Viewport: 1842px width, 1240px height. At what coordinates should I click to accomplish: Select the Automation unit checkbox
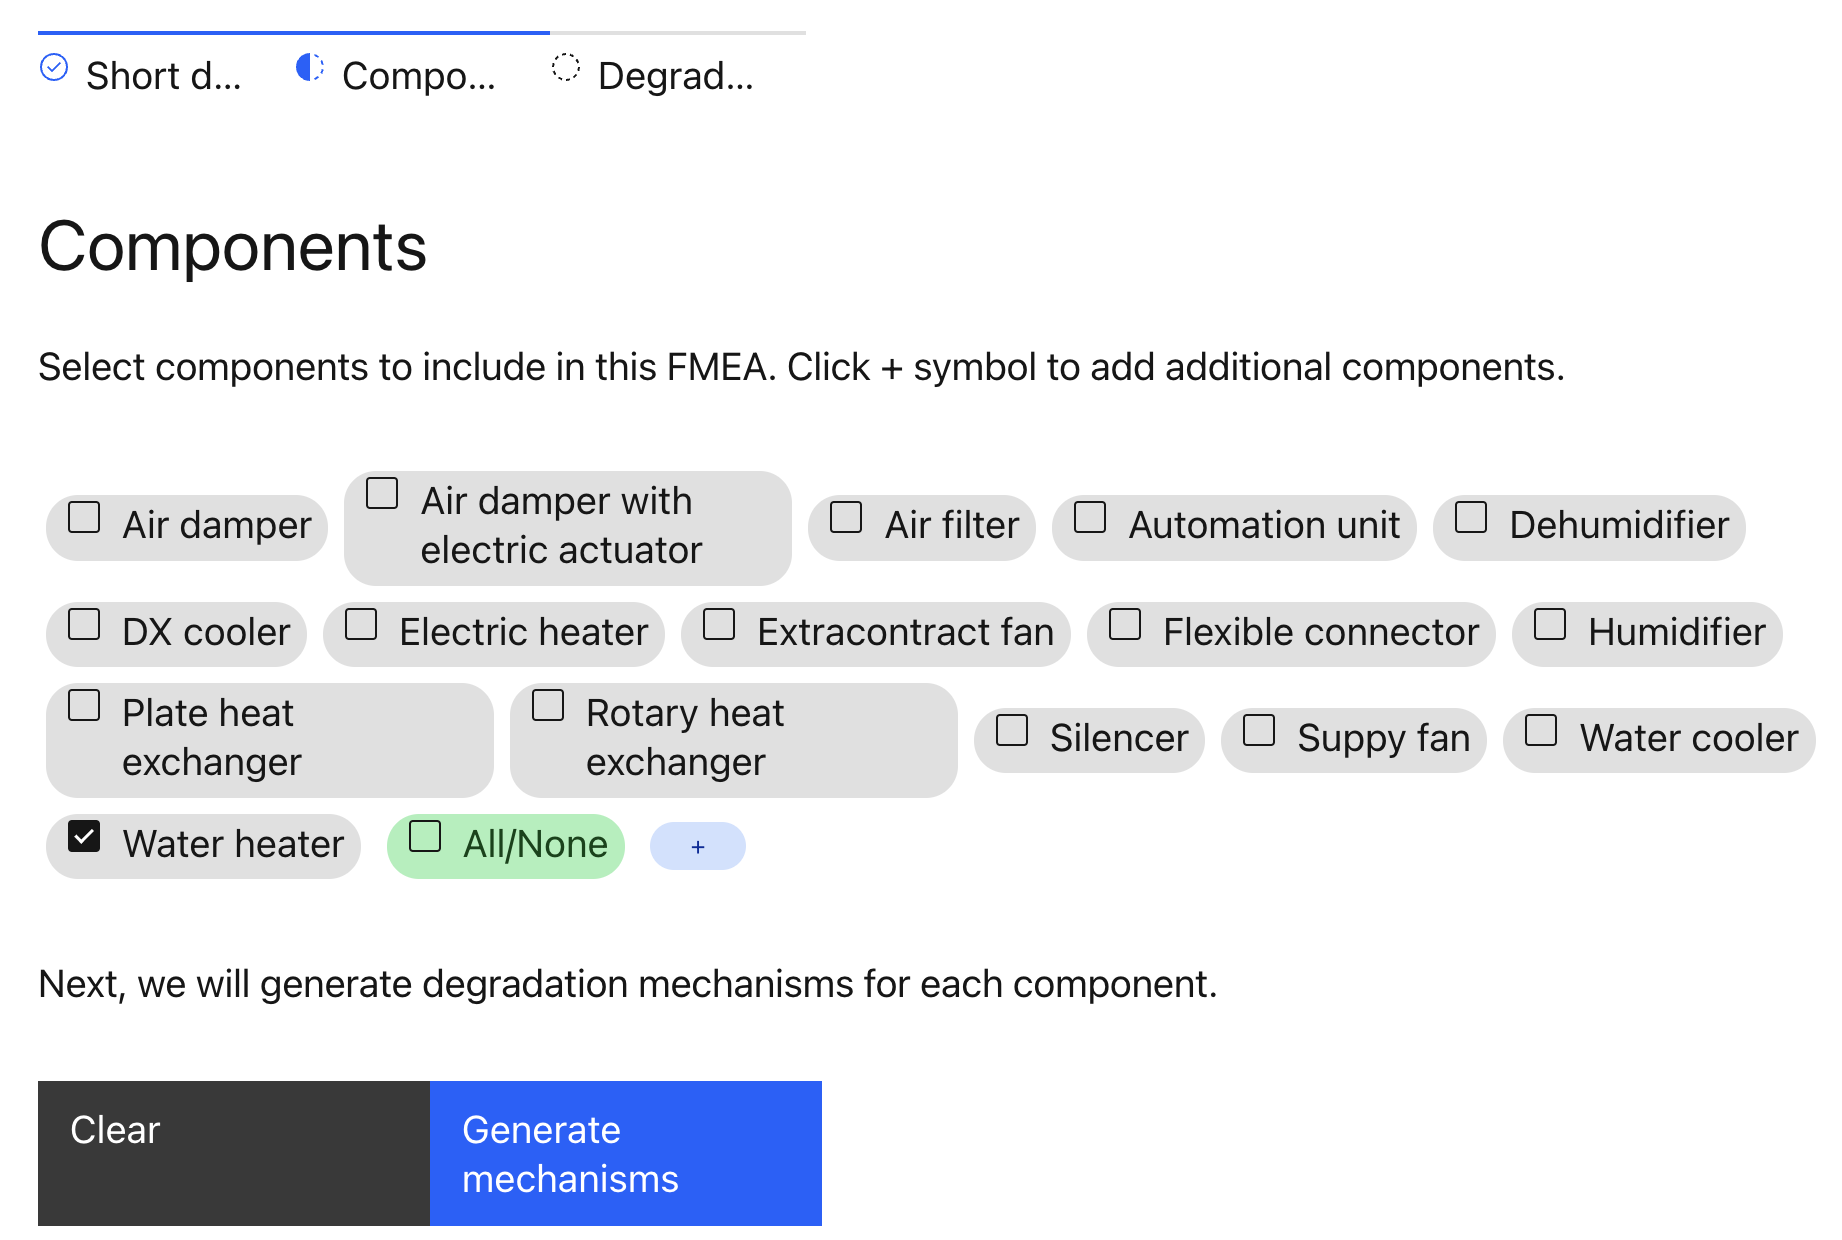click(1090, 517)
